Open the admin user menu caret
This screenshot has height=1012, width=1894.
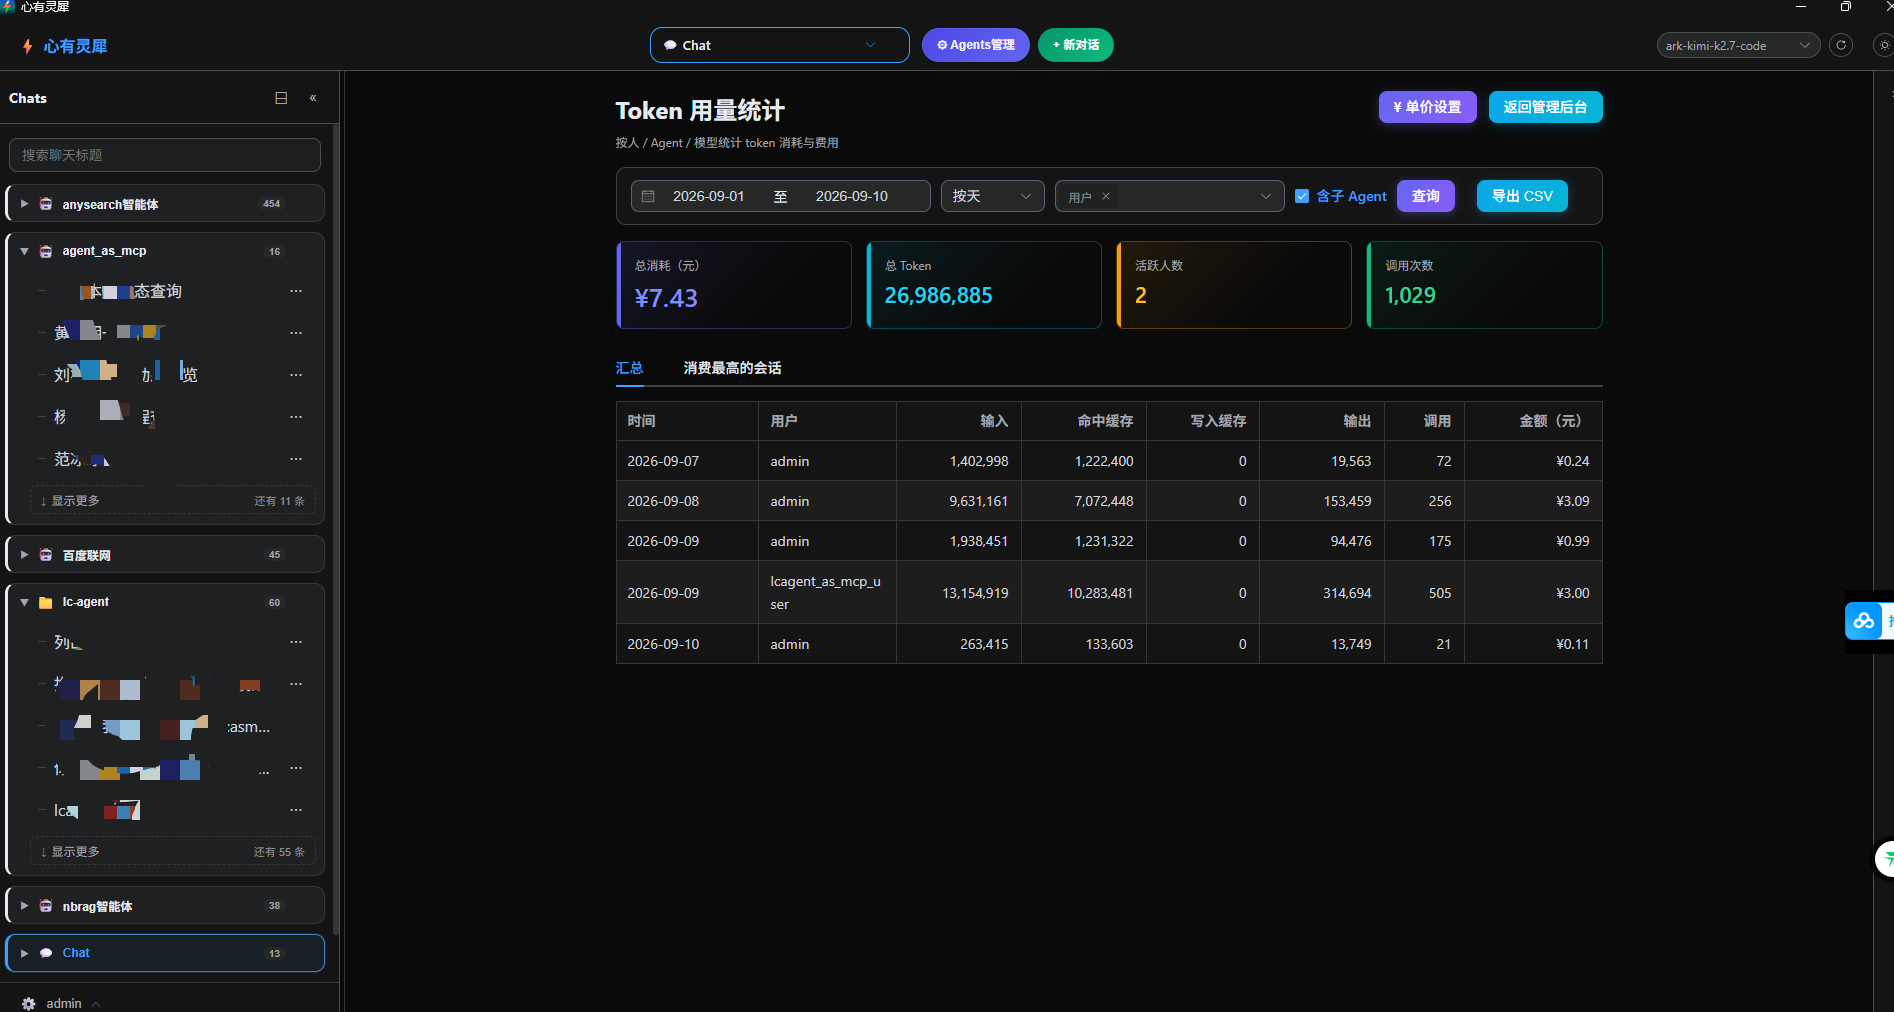click(x=96, y=1003)
